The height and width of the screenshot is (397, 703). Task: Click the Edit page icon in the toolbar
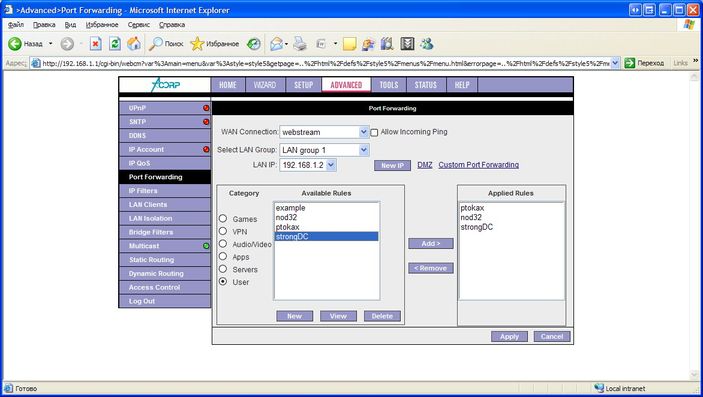click(x=321, y=44)
